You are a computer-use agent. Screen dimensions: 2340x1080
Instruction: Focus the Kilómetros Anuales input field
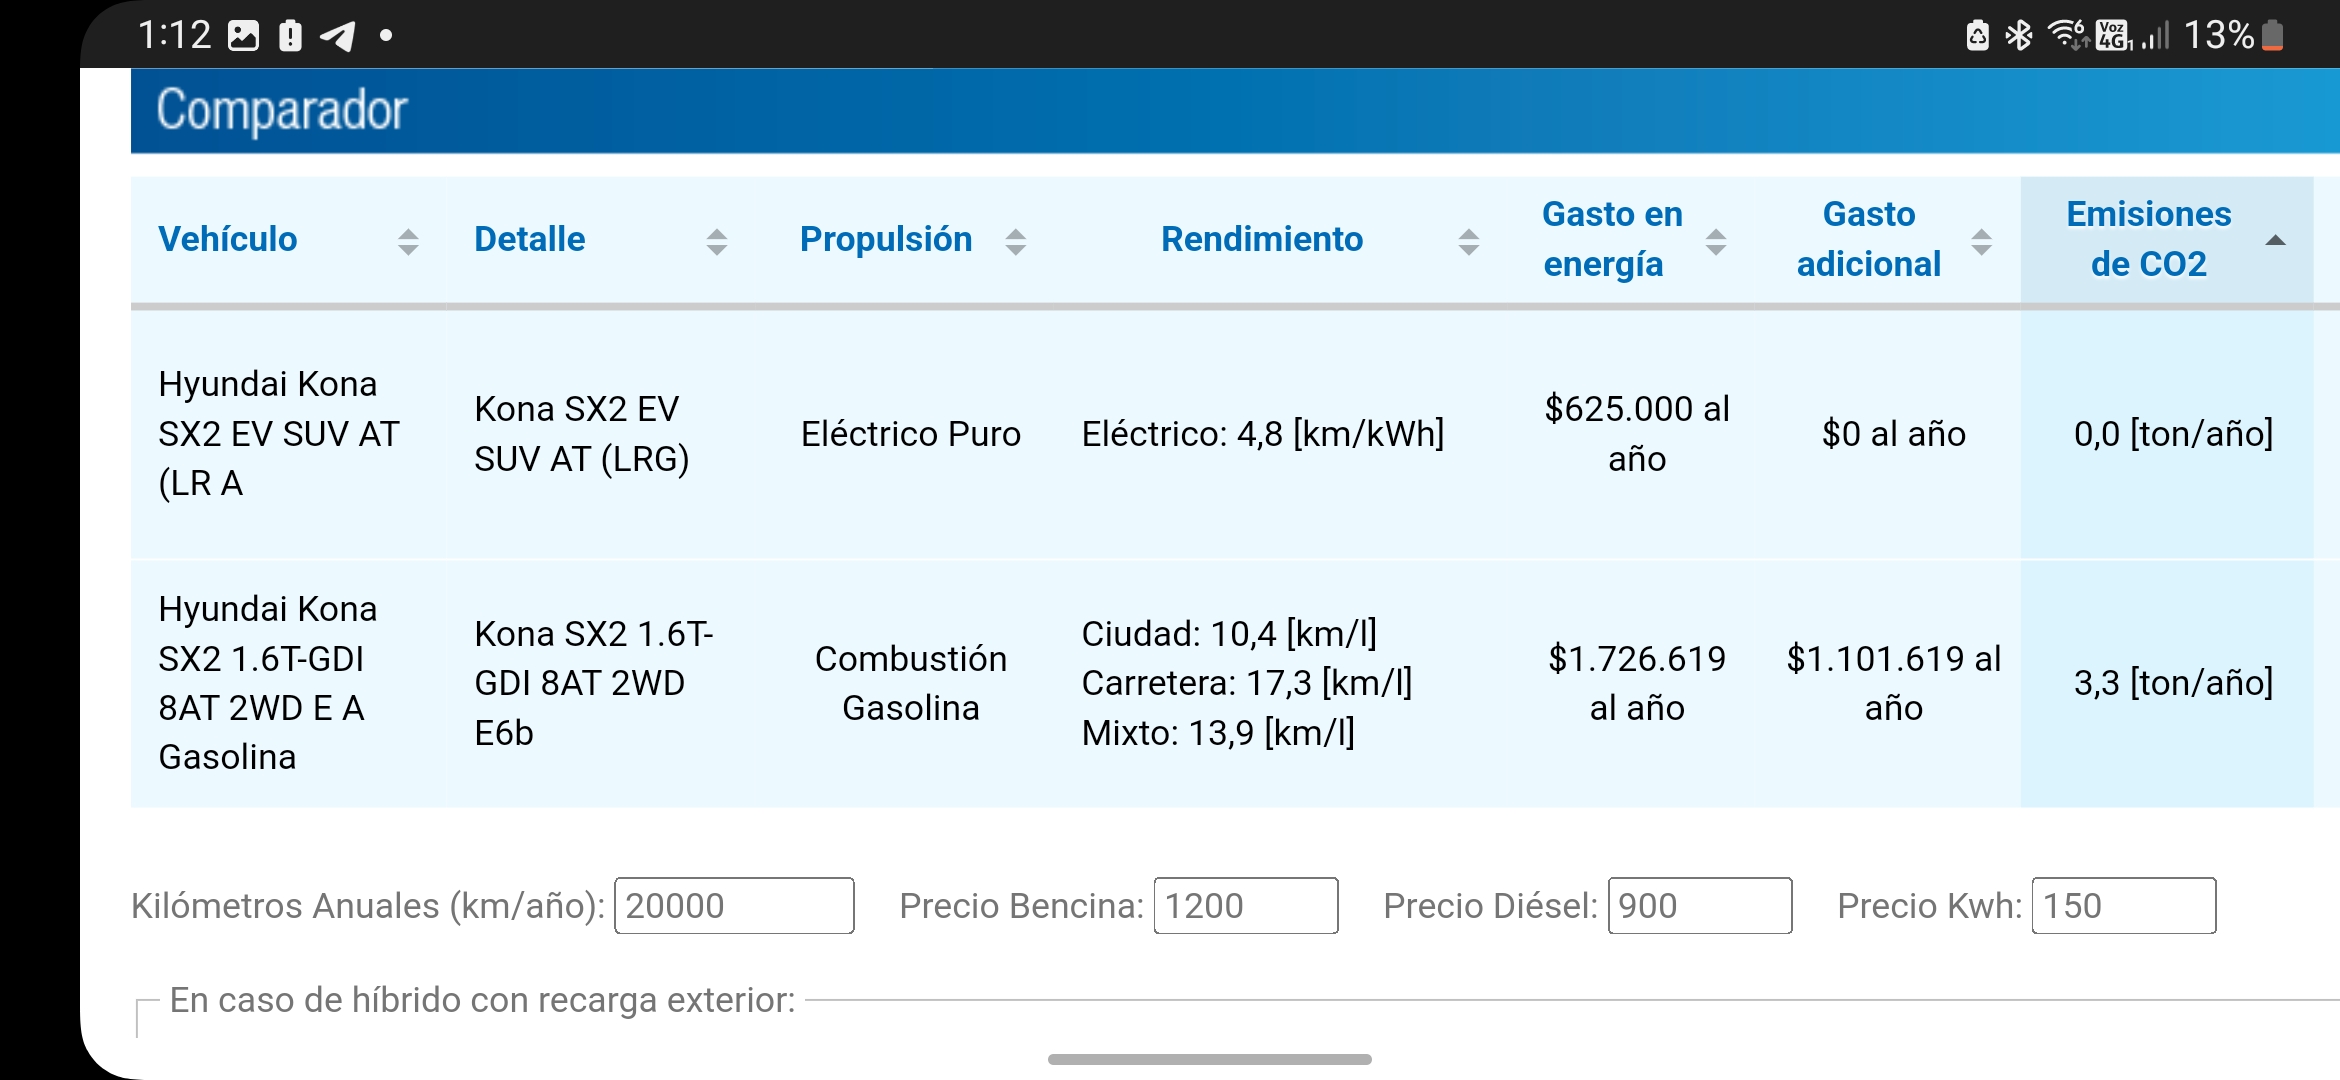pos(734,906)
